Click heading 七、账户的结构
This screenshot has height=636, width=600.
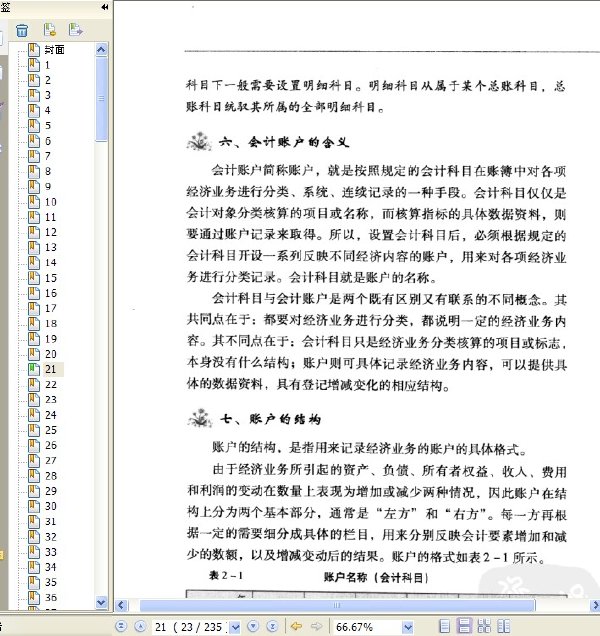coord(270,419)
